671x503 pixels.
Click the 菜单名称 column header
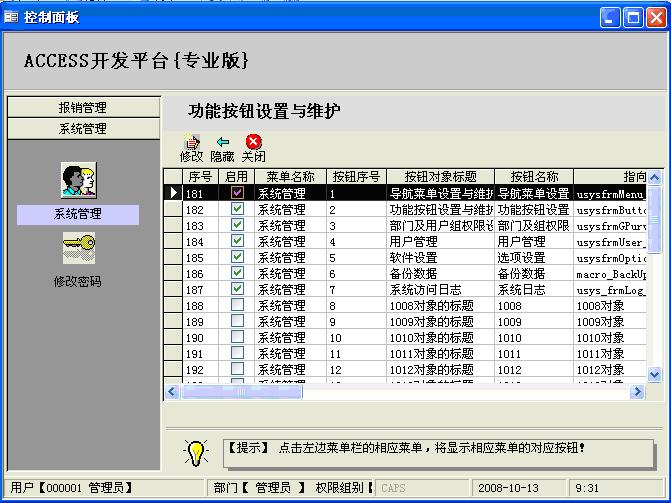pyautogui.click(x=291, y=176)
